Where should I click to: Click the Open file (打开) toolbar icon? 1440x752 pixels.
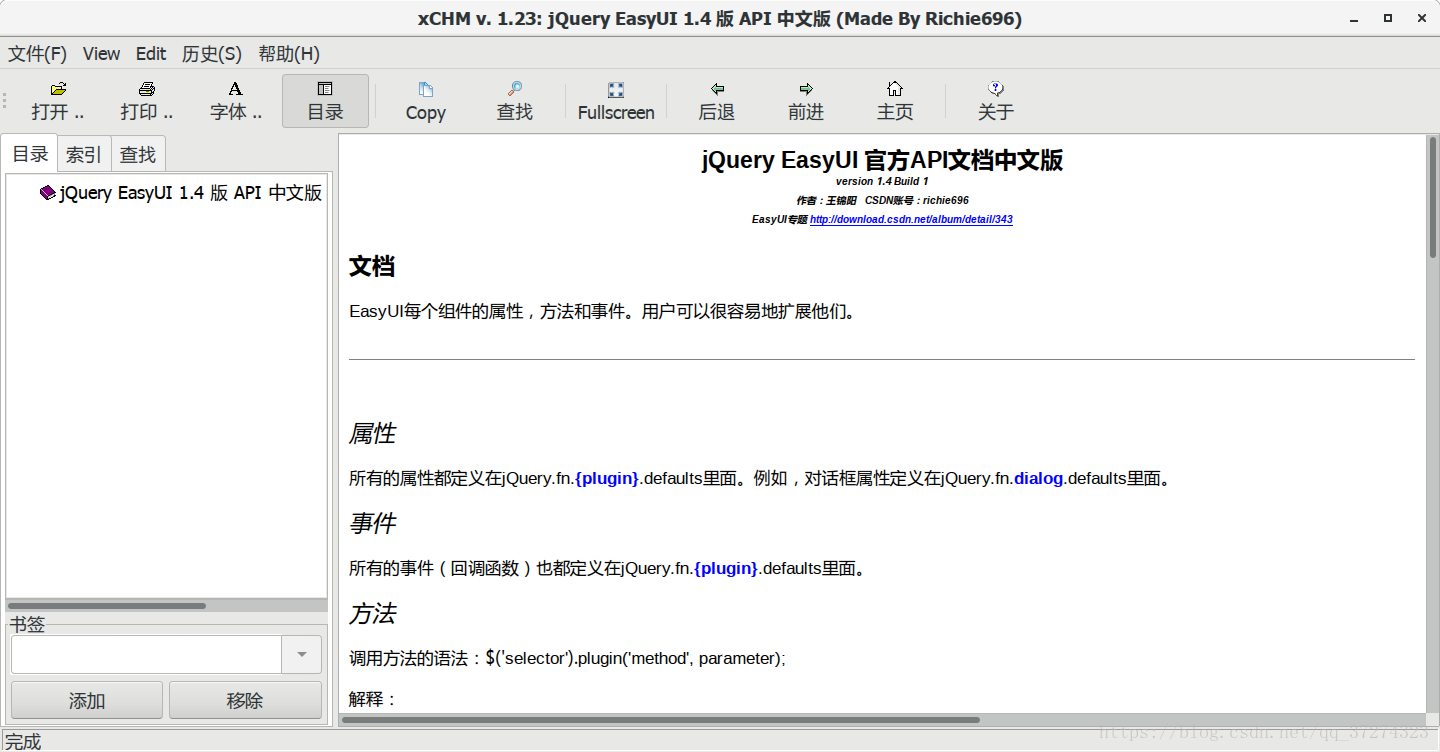click(x=58, y=90)
